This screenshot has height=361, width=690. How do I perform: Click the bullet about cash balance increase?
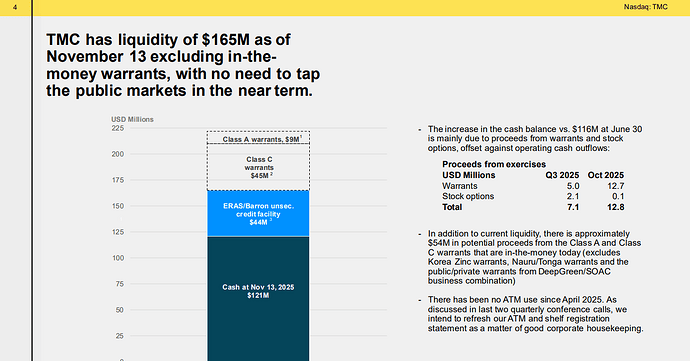click(x=535, y=139)
